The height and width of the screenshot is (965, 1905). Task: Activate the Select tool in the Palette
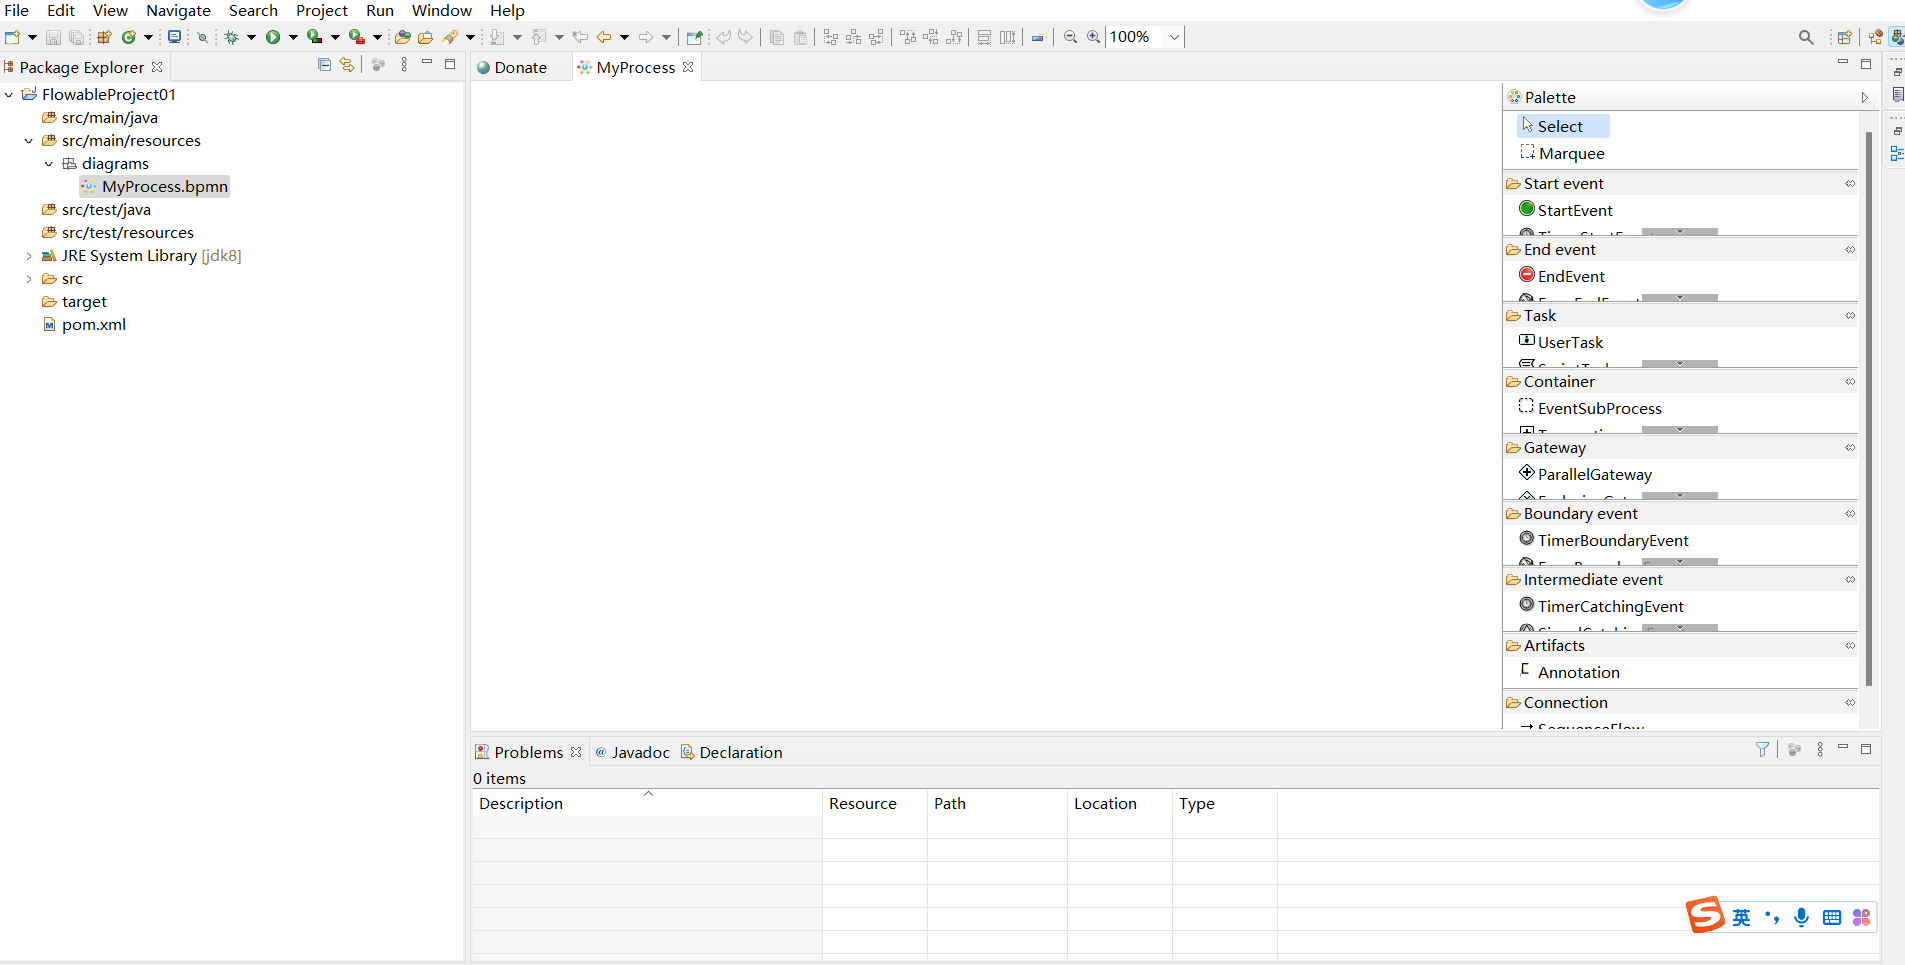1562,125
